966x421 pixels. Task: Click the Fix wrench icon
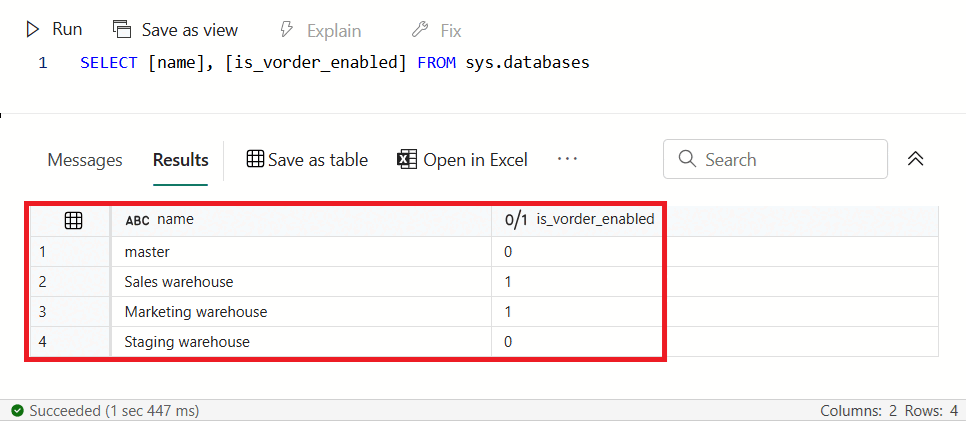(x=420, y=30)
